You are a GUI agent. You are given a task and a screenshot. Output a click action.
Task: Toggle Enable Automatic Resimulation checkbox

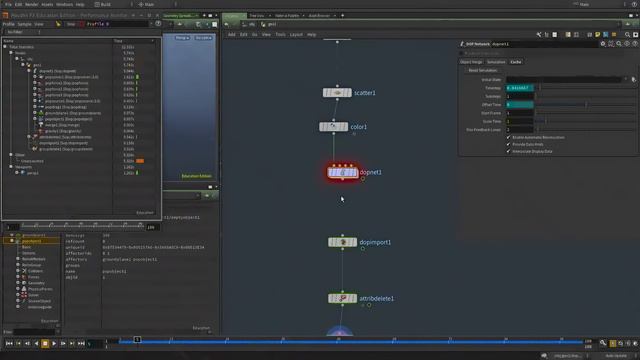click(x=509, y=138)
